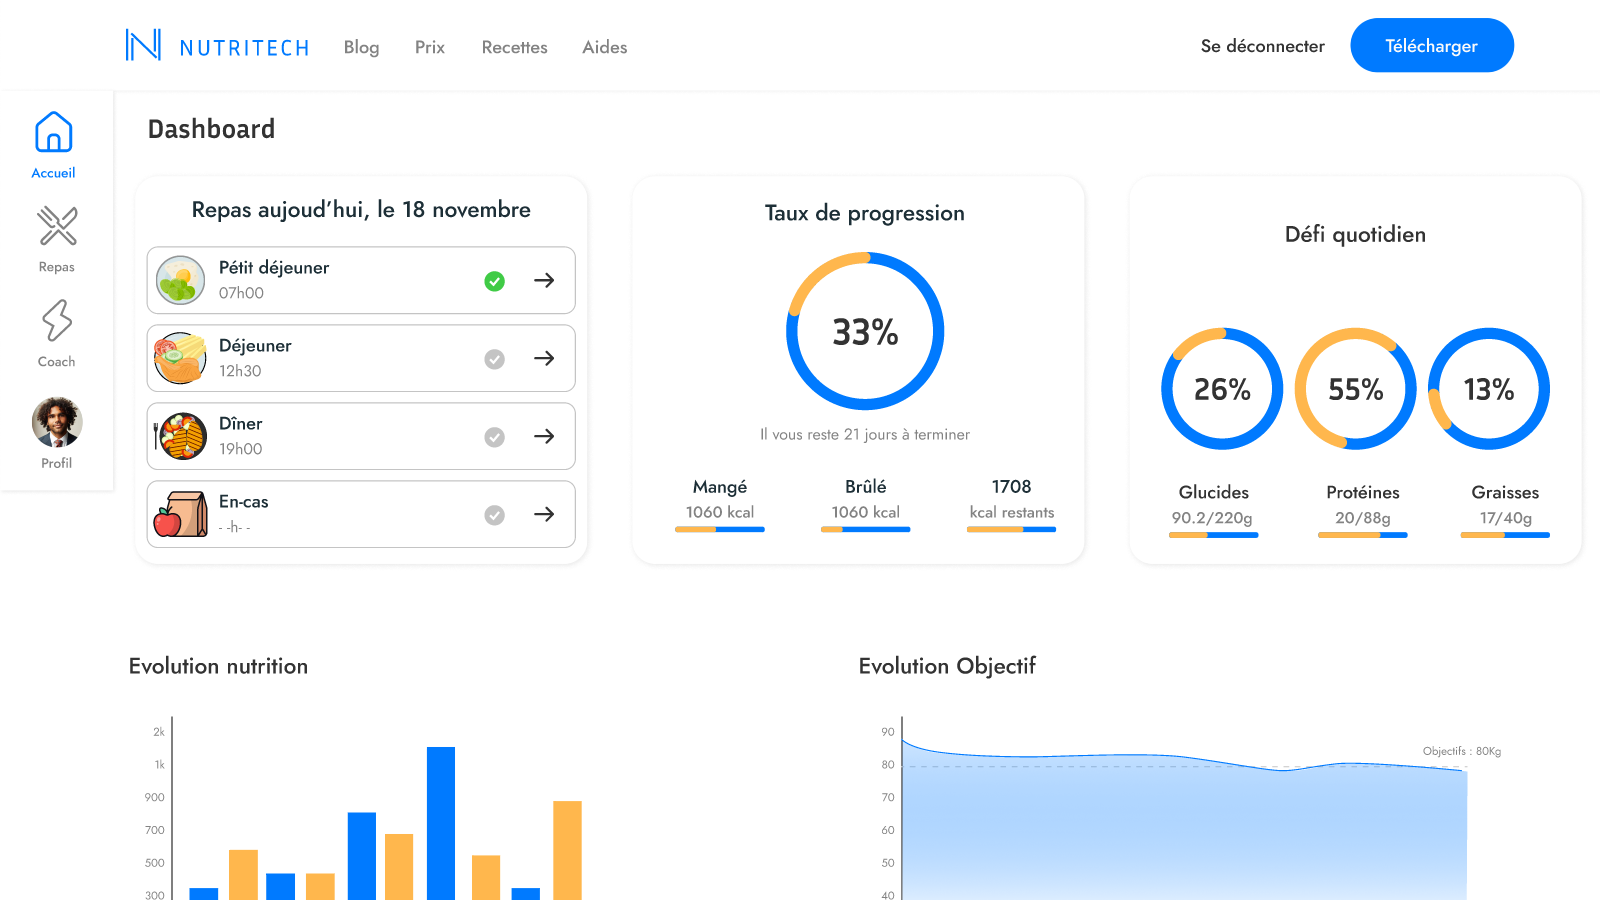
Task: Uncheck the green Pétit déjeuner checkmark
Action: tap(494, 281)
